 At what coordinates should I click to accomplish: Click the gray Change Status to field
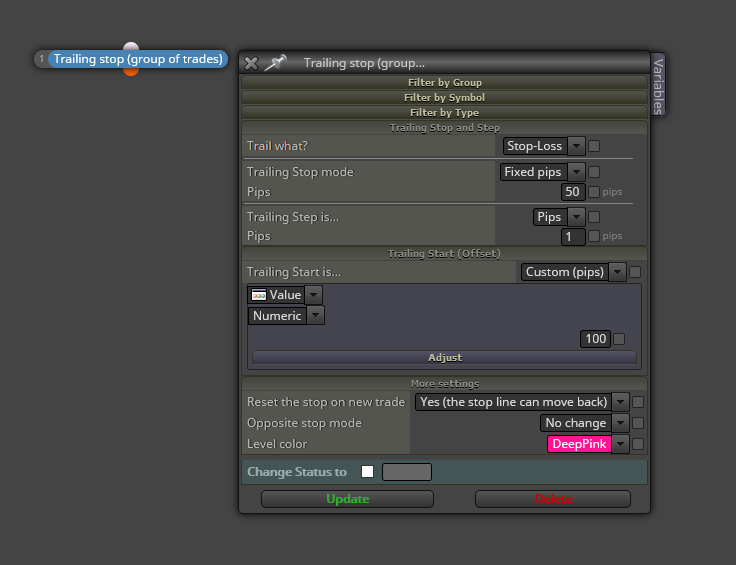coord(407,472)
